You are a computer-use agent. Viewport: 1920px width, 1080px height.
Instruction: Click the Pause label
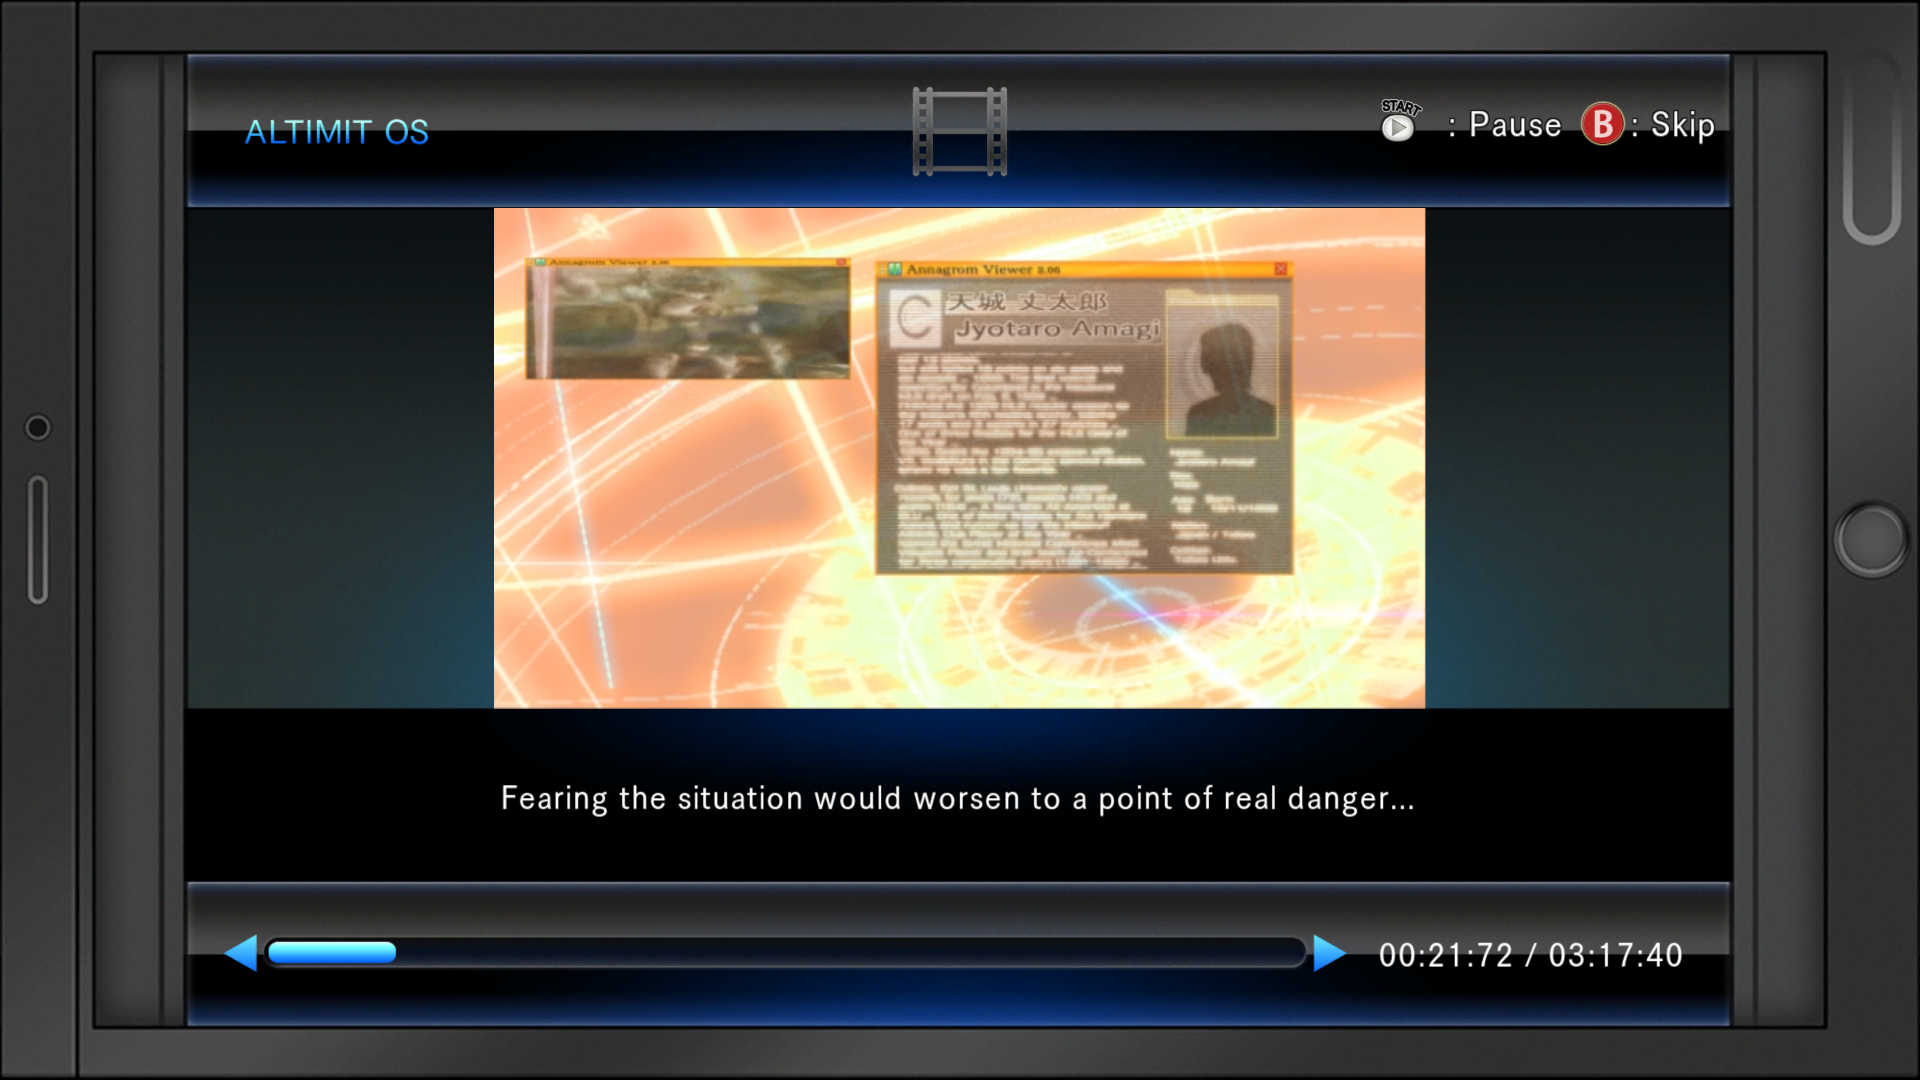1514,126
